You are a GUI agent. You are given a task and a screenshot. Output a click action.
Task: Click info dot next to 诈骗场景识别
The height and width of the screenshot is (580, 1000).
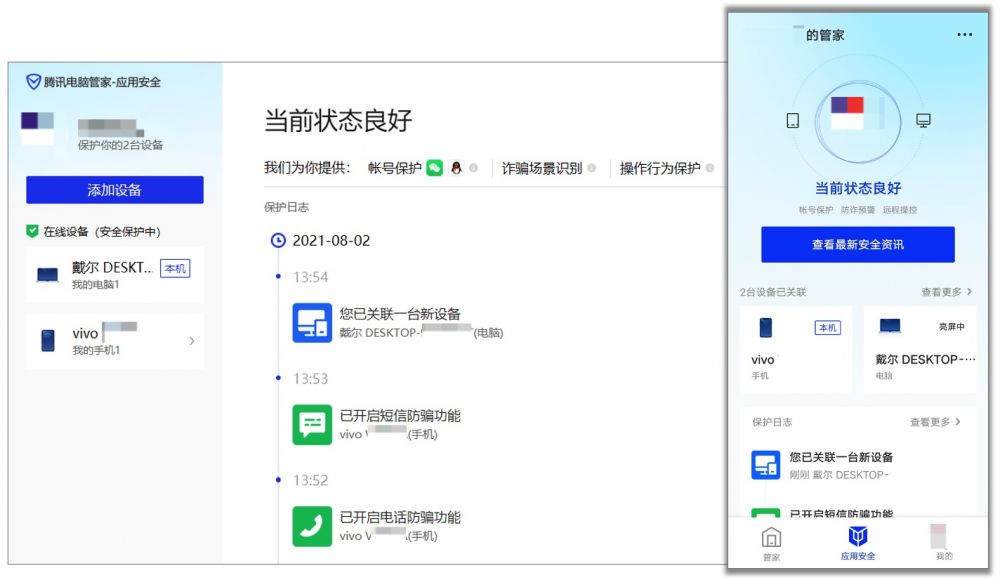591,168
